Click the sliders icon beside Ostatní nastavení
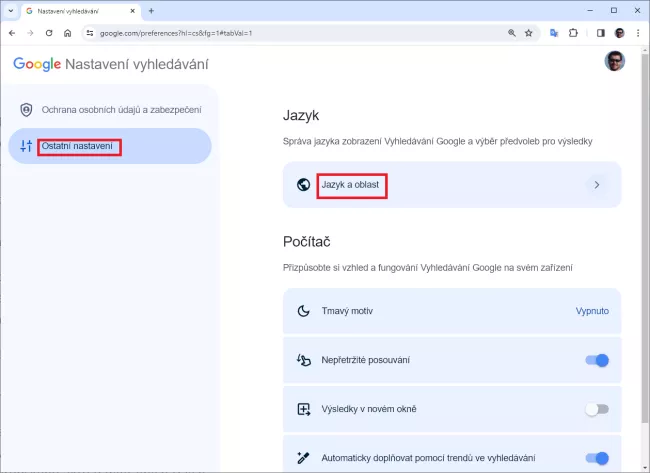This screenshot has width=650, height=473. pos(26,146)
